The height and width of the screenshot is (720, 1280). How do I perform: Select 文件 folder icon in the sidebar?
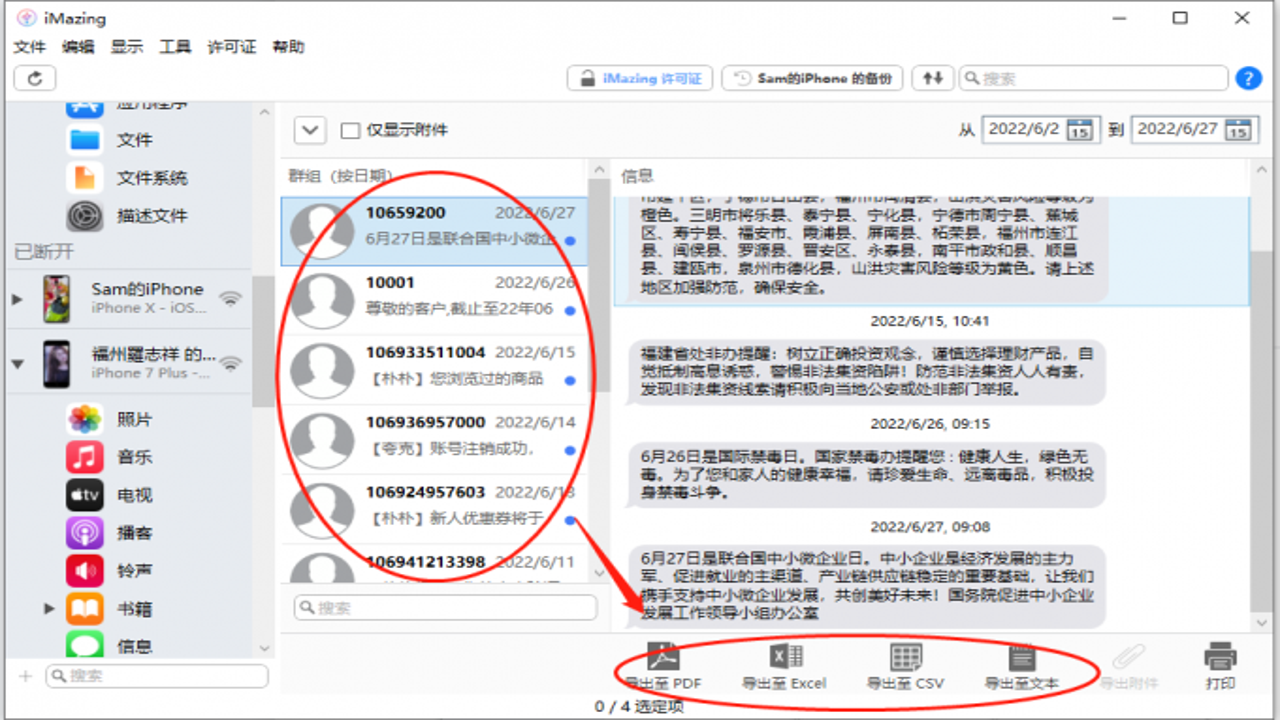(84, 140)
